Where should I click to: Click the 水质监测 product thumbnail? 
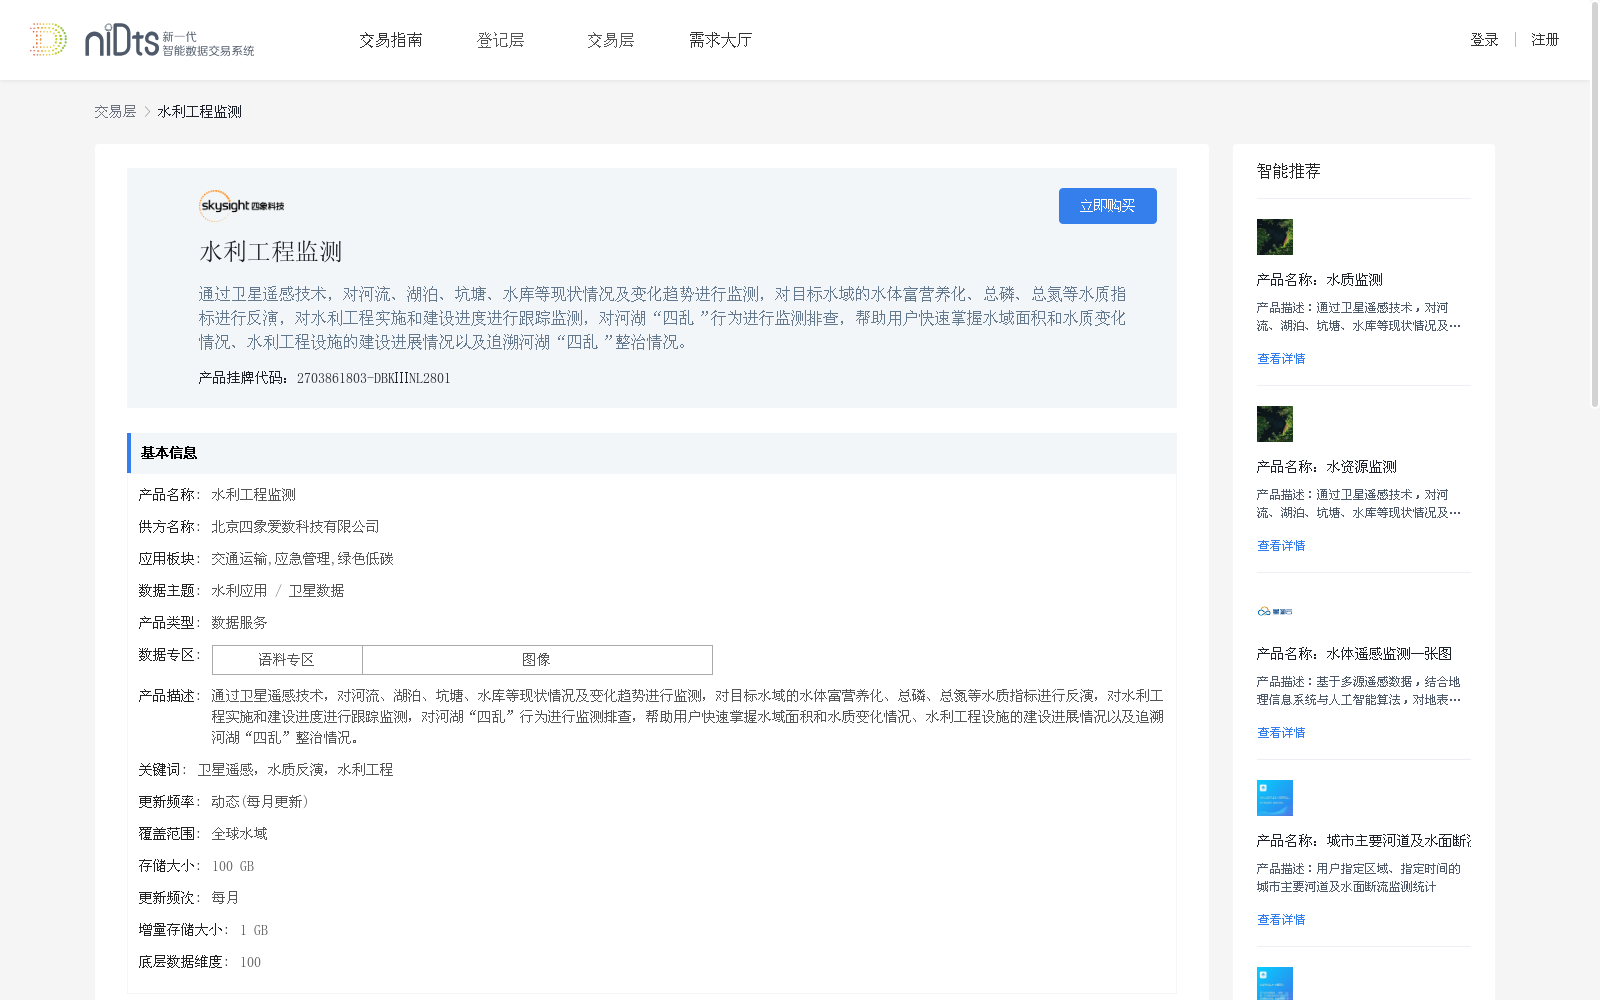(1275, 237)
